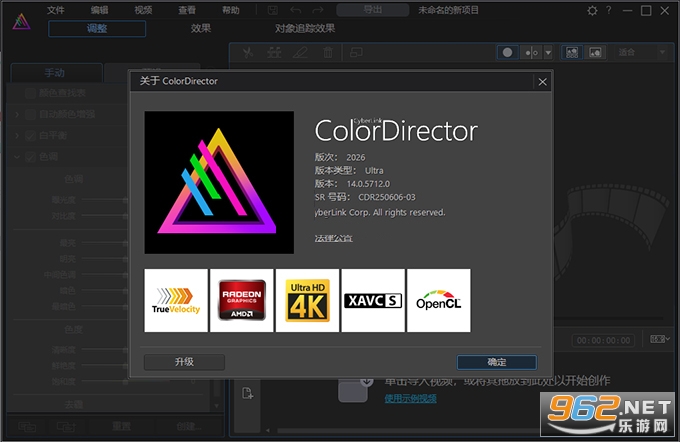This screenshot has height=442, width=680.
Task: Expand the 白平衡 section
Action: point(17,136)
